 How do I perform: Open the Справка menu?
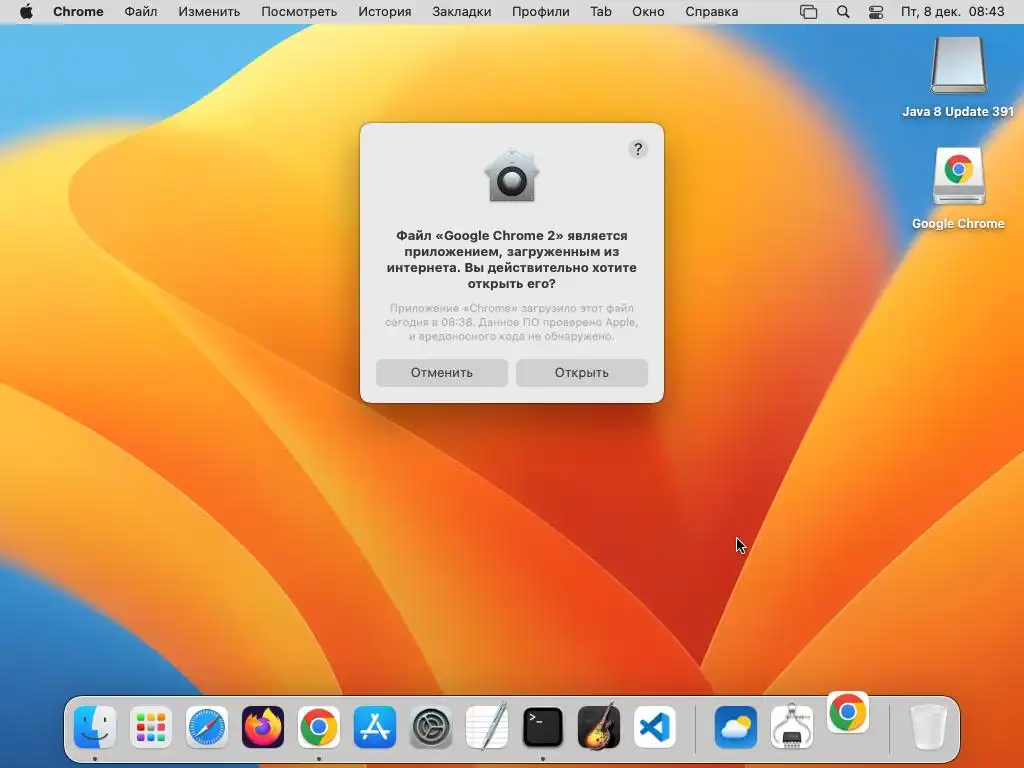[x=712, y=12]
